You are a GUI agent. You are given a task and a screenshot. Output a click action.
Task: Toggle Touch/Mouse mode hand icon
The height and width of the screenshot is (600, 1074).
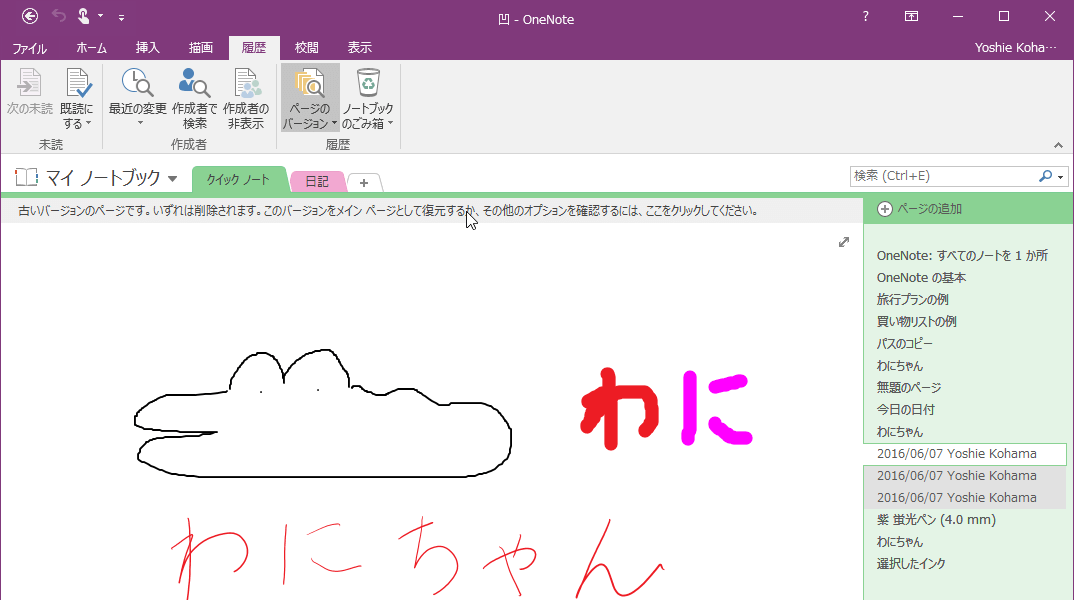click(x=84, y=16)
